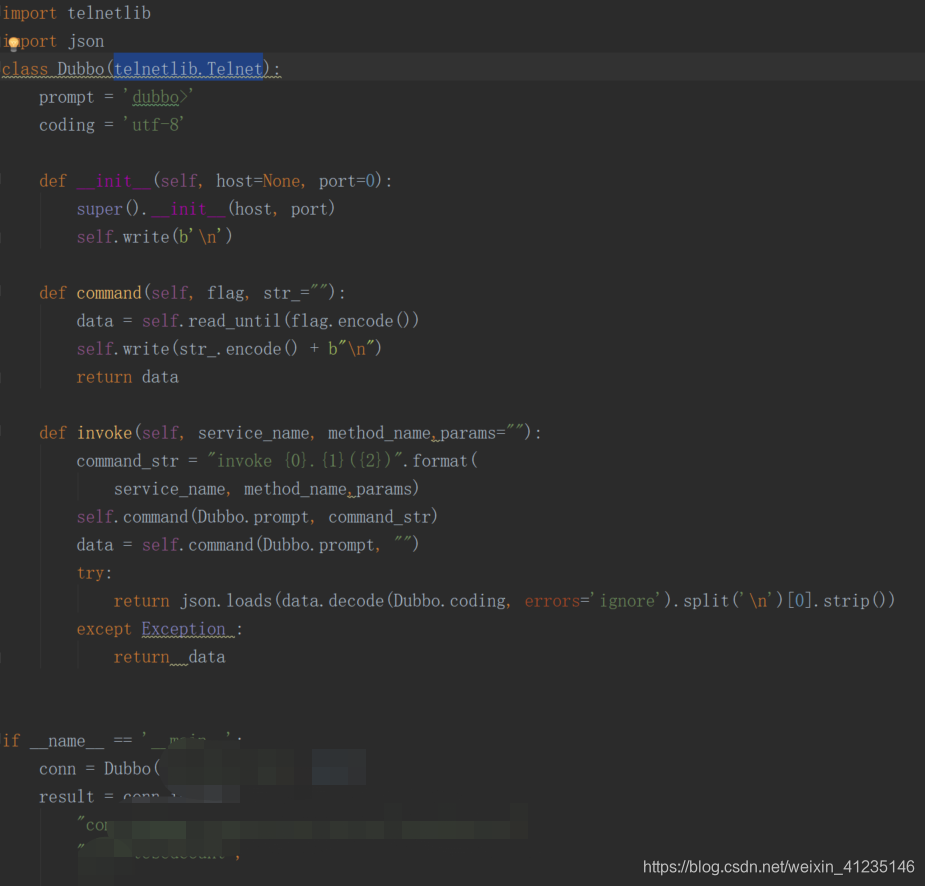Screen dimensions: 925x886
Task: Click the def command method name
Action: tap(108, 292)
